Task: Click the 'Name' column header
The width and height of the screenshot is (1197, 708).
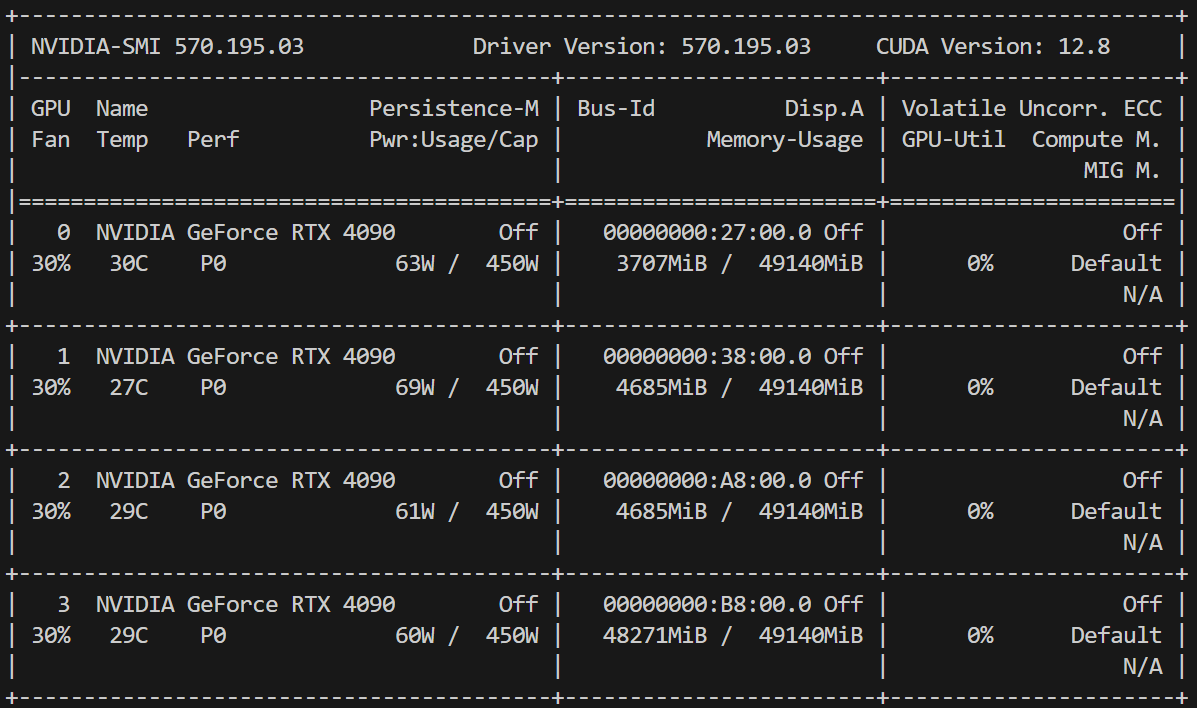Action: click(122, 108)
